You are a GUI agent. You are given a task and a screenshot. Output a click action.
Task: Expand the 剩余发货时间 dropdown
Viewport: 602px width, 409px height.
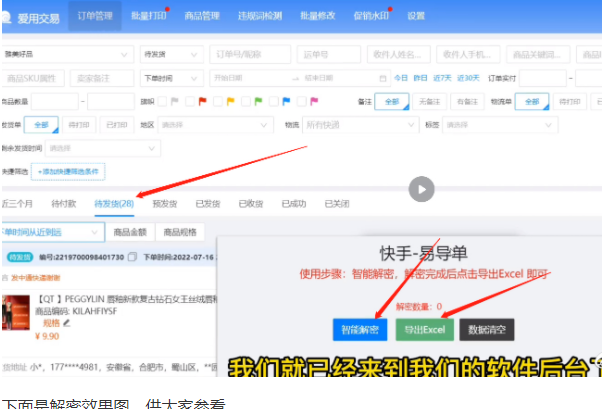(103, 148)
